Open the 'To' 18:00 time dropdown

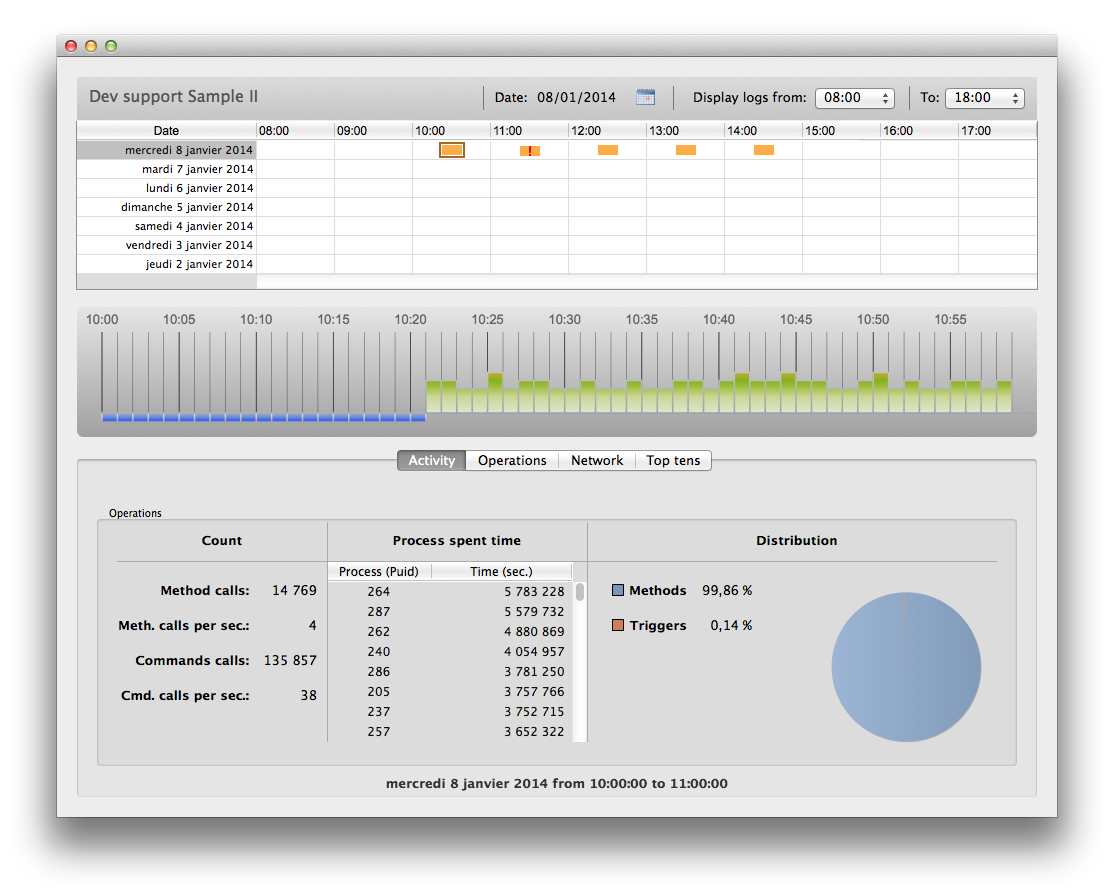[x=984, y=98]
